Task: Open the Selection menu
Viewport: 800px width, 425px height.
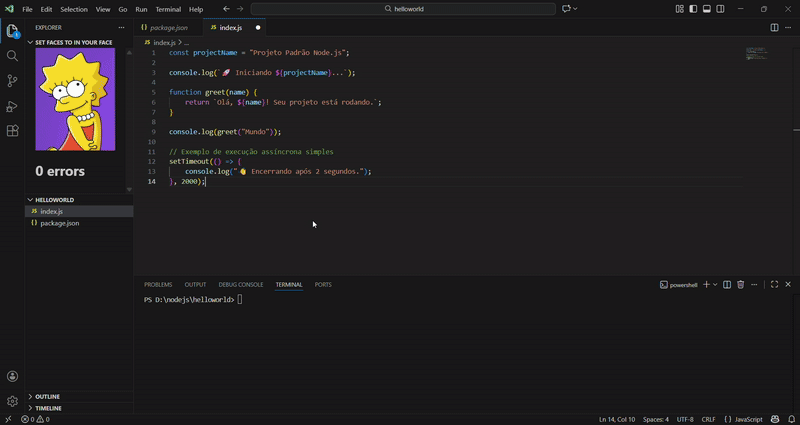Action: (x=74, y=9)
